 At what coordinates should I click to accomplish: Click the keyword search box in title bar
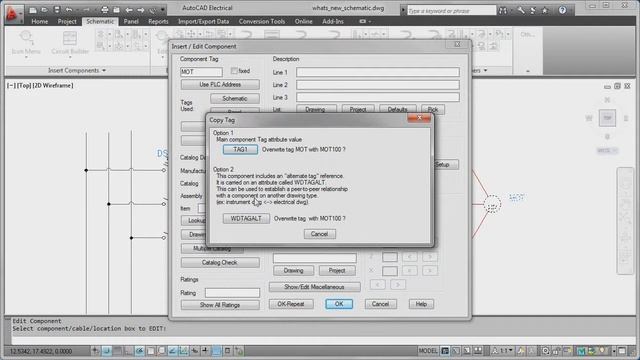pos(451,11)
